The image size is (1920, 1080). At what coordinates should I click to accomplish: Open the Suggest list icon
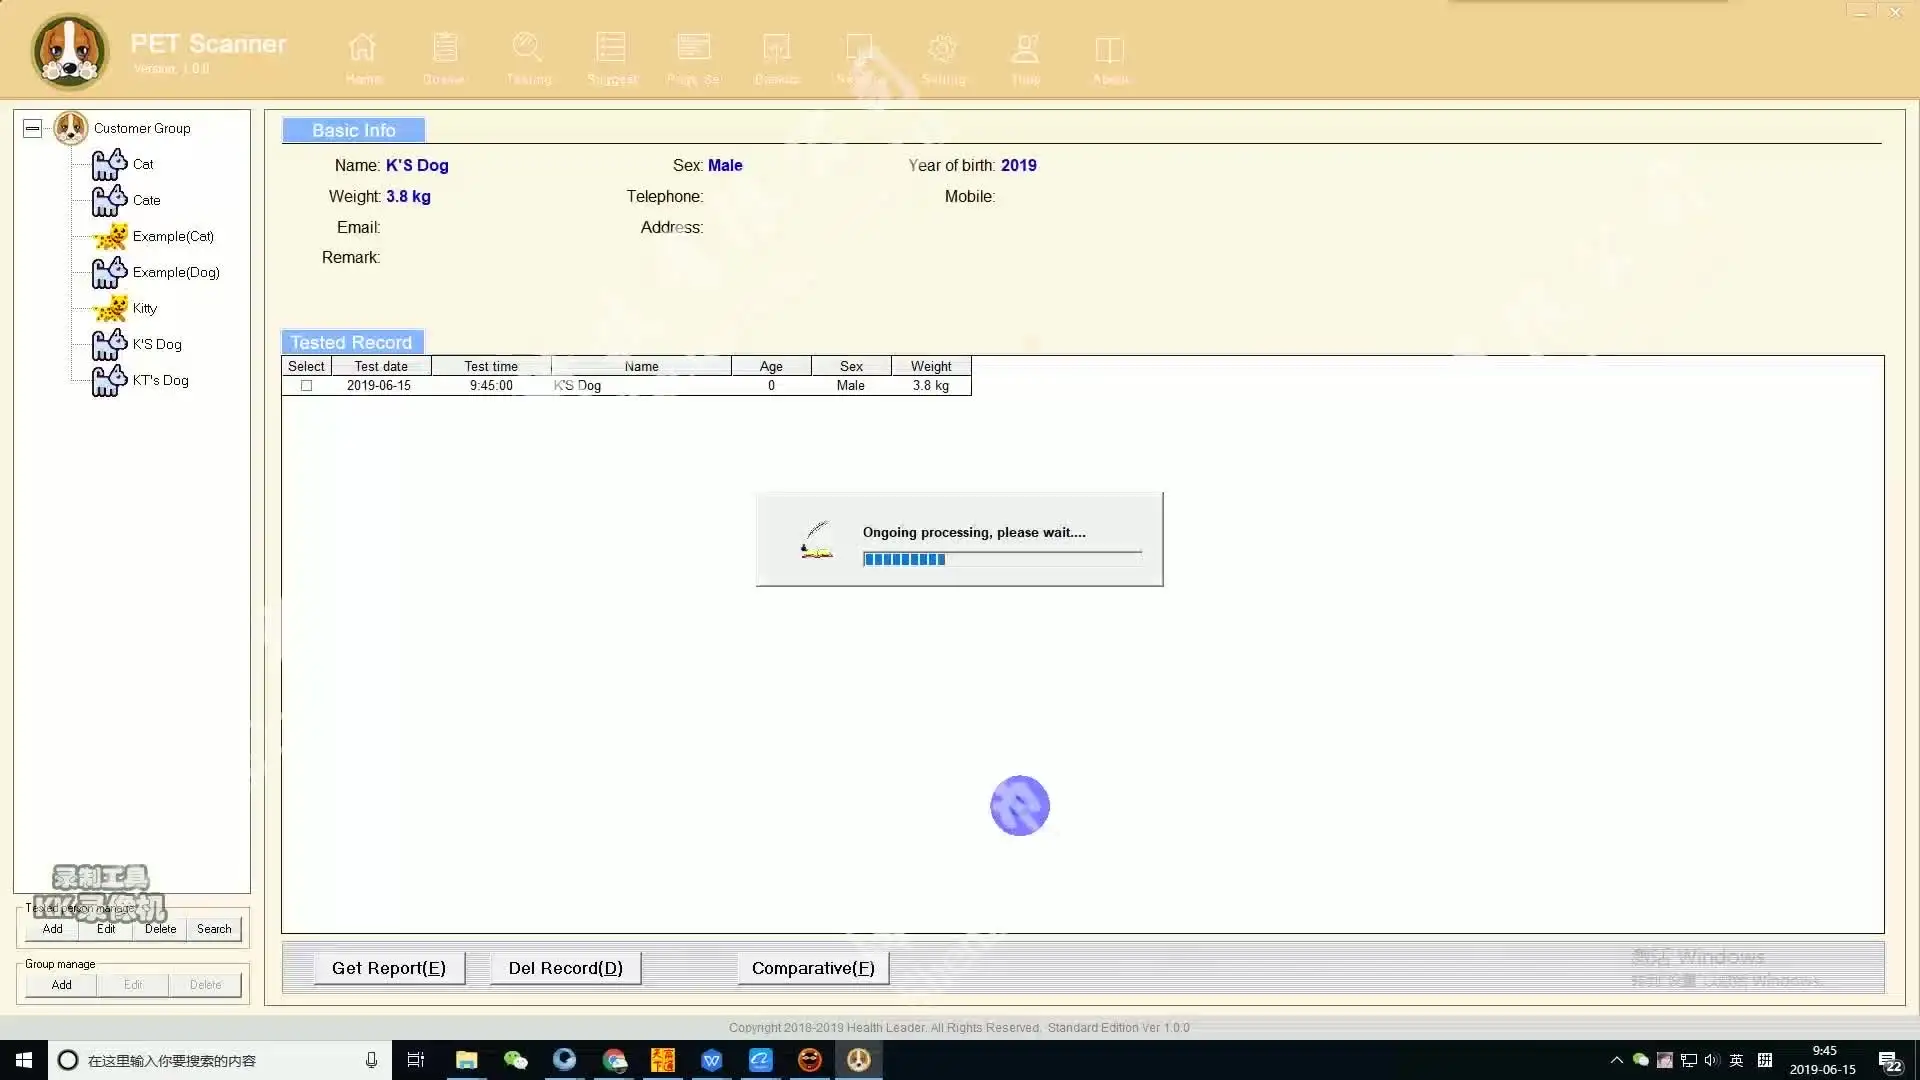(611, 48)
